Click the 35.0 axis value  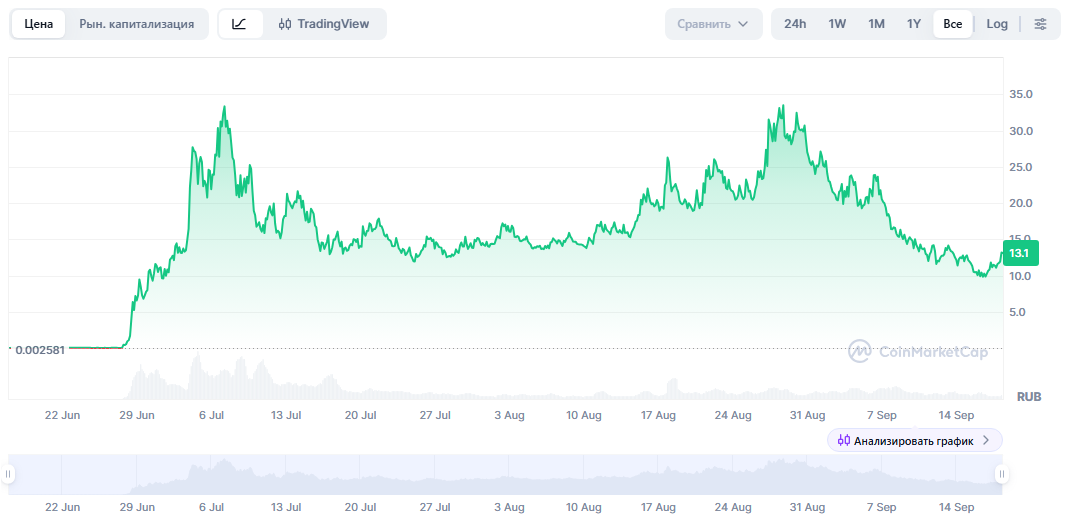coord(1021,94)
